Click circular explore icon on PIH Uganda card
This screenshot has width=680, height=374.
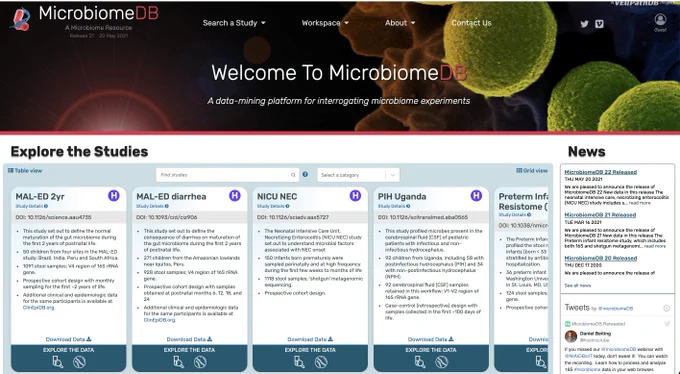441,362
